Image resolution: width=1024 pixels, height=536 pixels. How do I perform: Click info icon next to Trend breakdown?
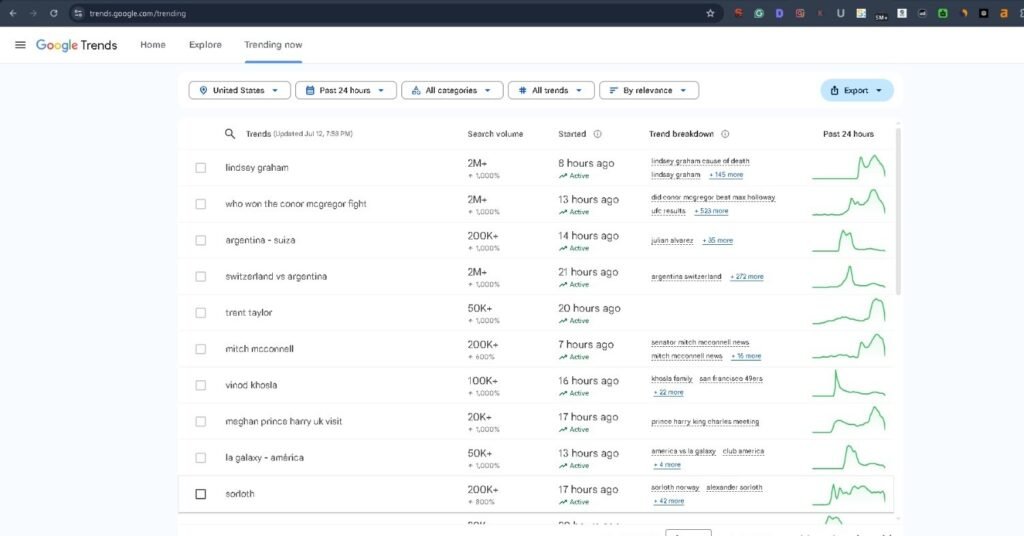725,134
